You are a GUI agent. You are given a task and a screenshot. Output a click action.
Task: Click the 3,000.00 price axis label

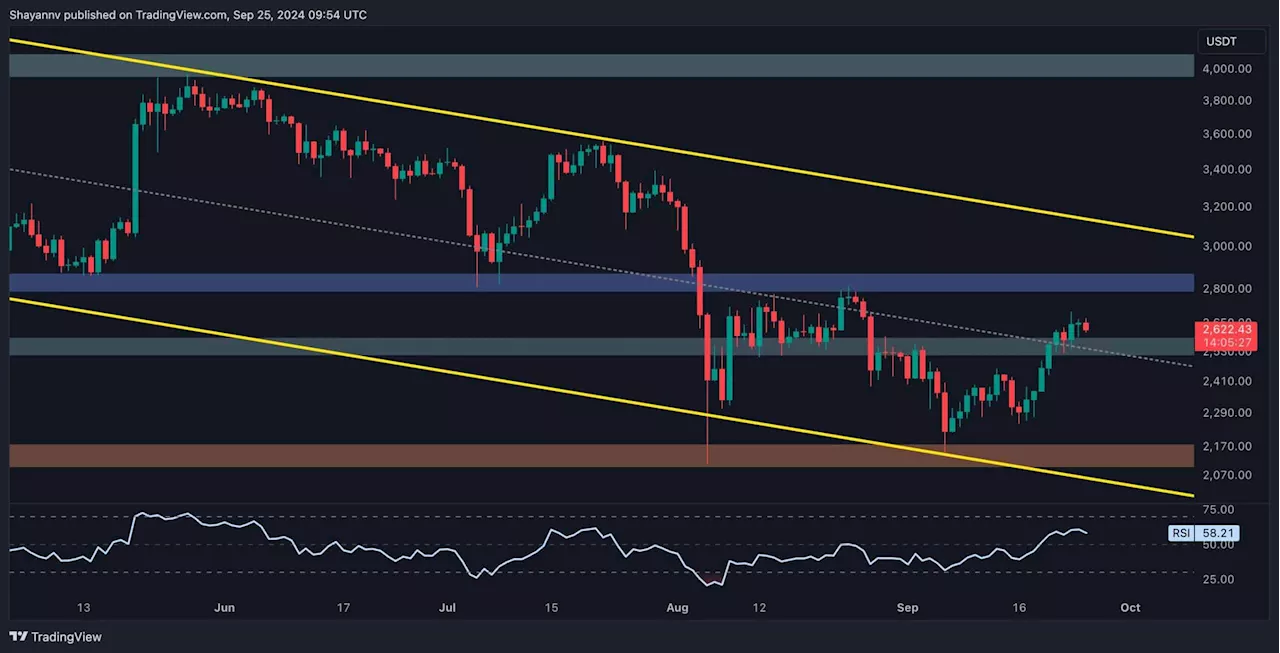pos(1228,246)
